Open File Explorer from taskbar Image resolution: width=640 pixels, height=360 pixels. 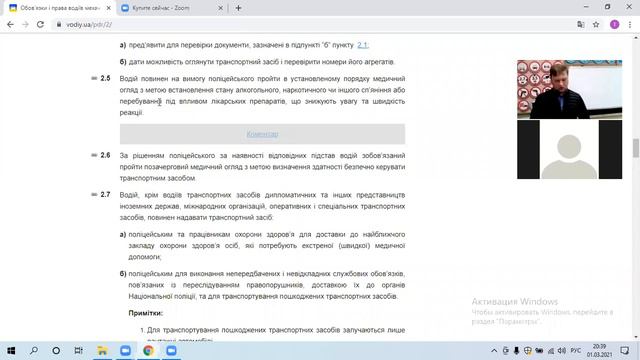102,351
